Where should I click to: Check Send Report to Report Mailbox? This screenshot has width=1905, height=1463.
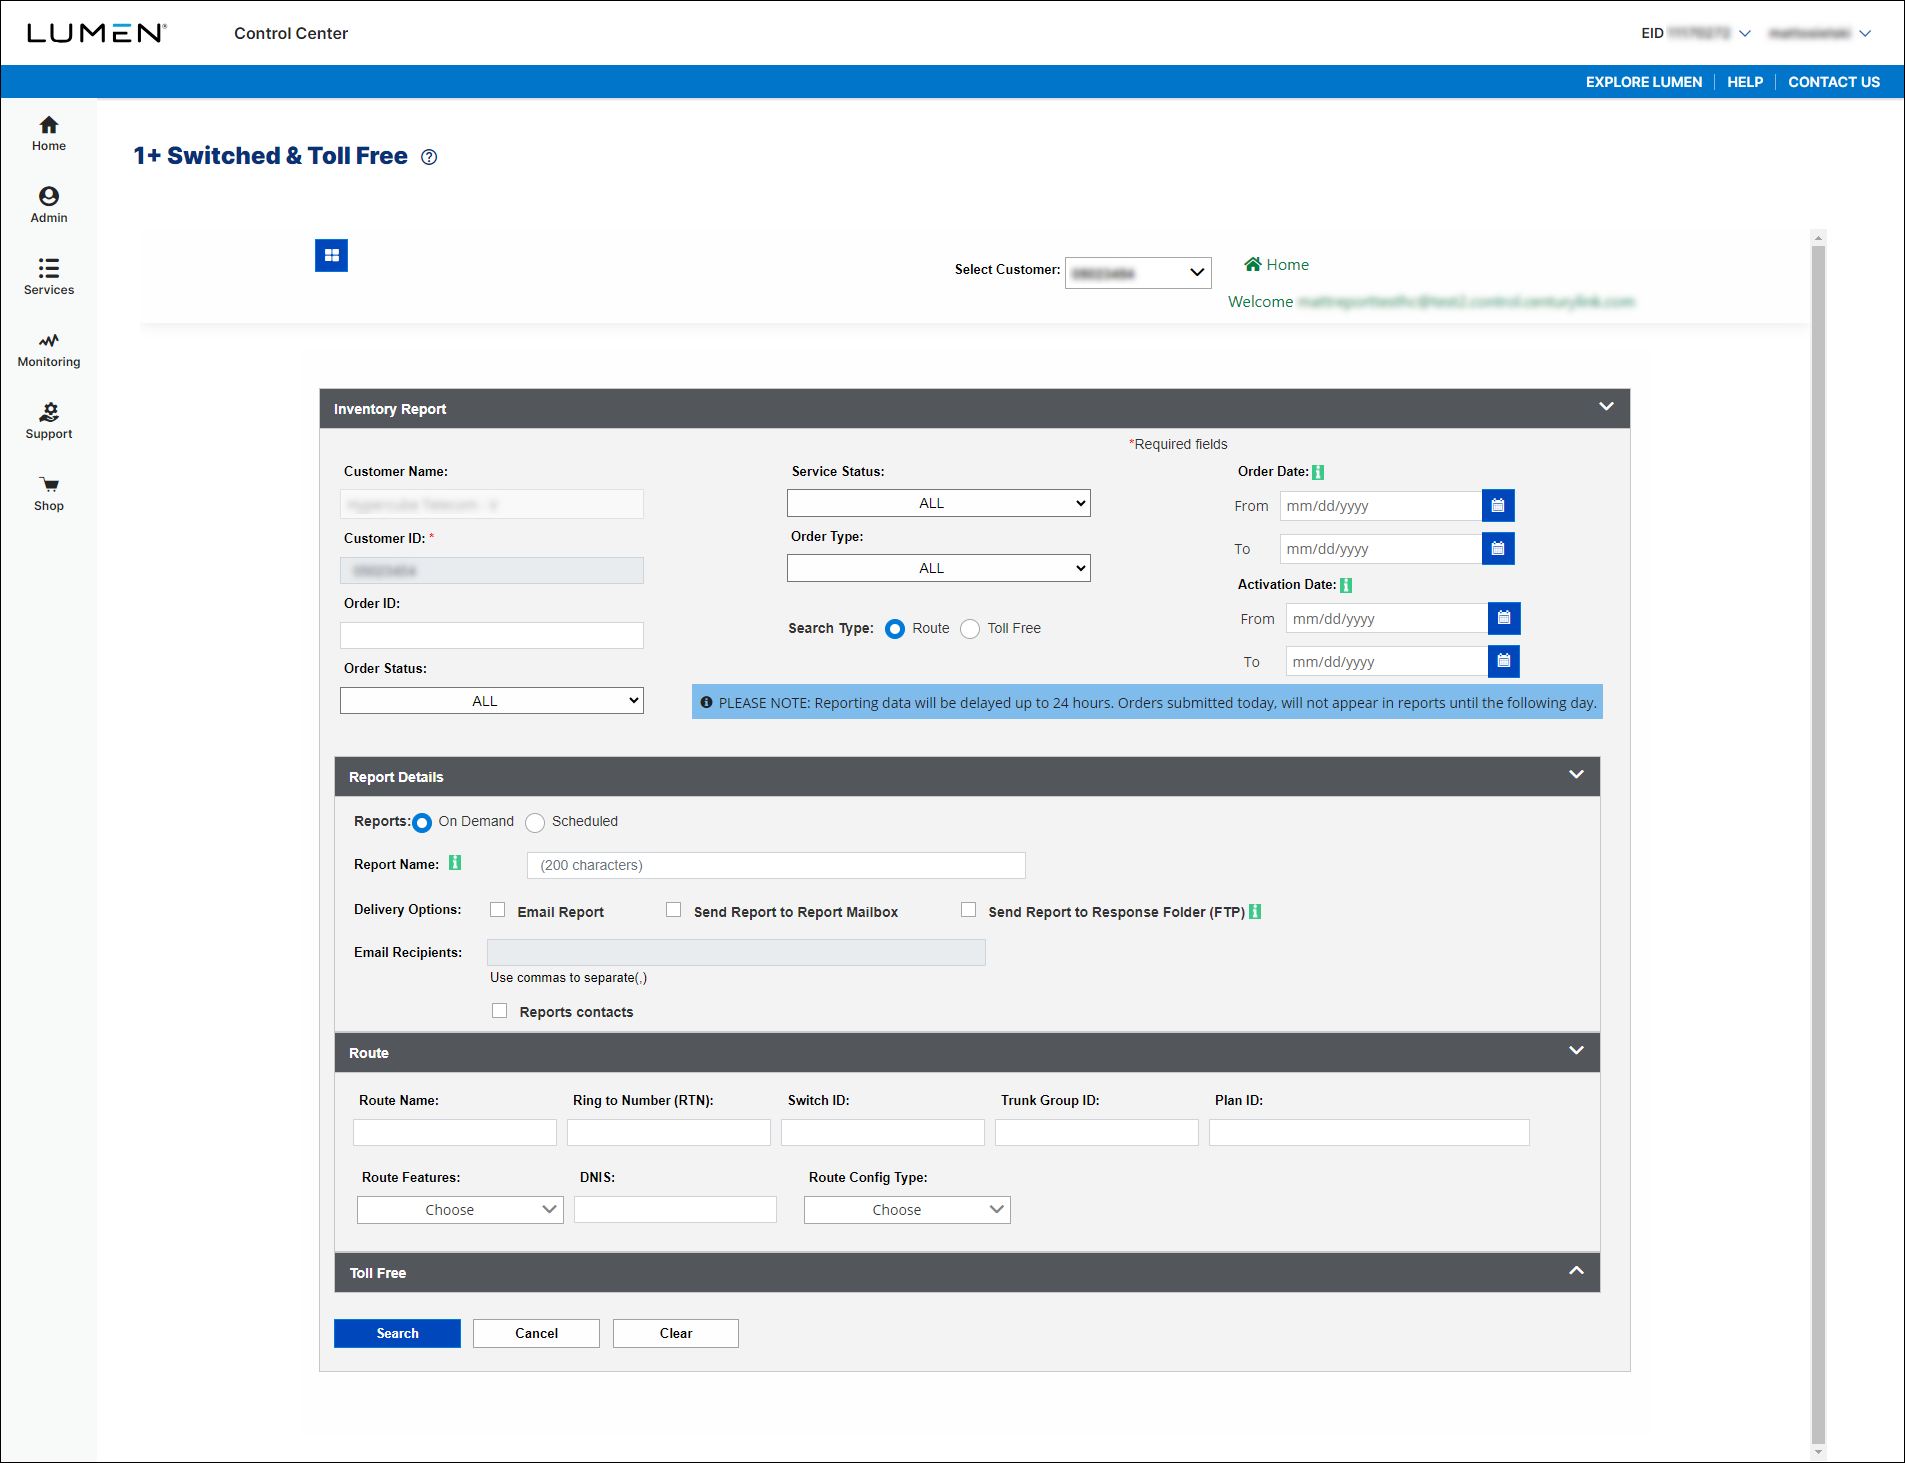pos(674,910)
